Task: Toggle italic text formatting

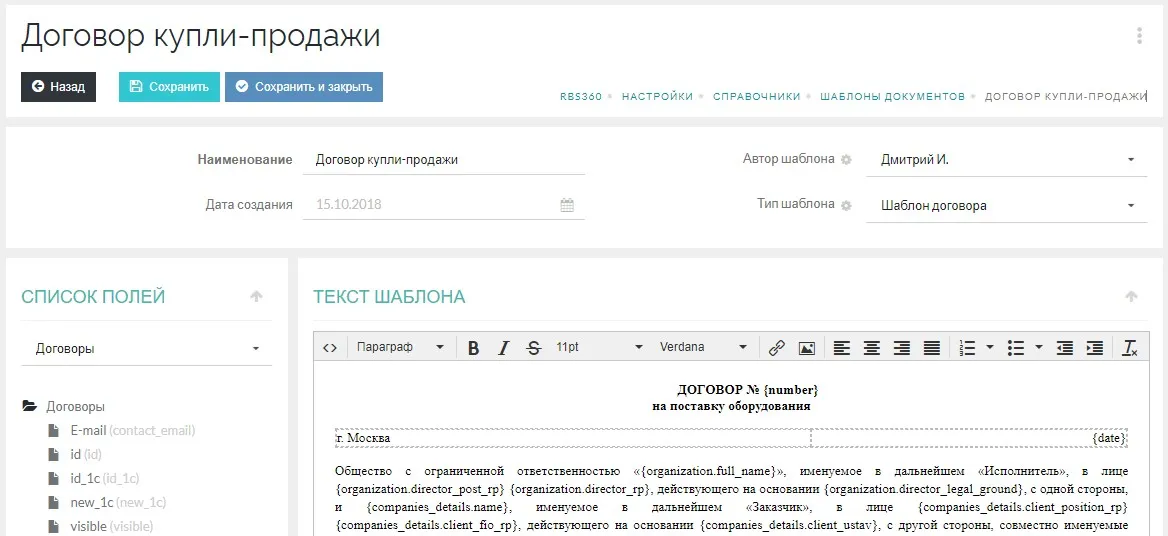Action: click(504, 348)
